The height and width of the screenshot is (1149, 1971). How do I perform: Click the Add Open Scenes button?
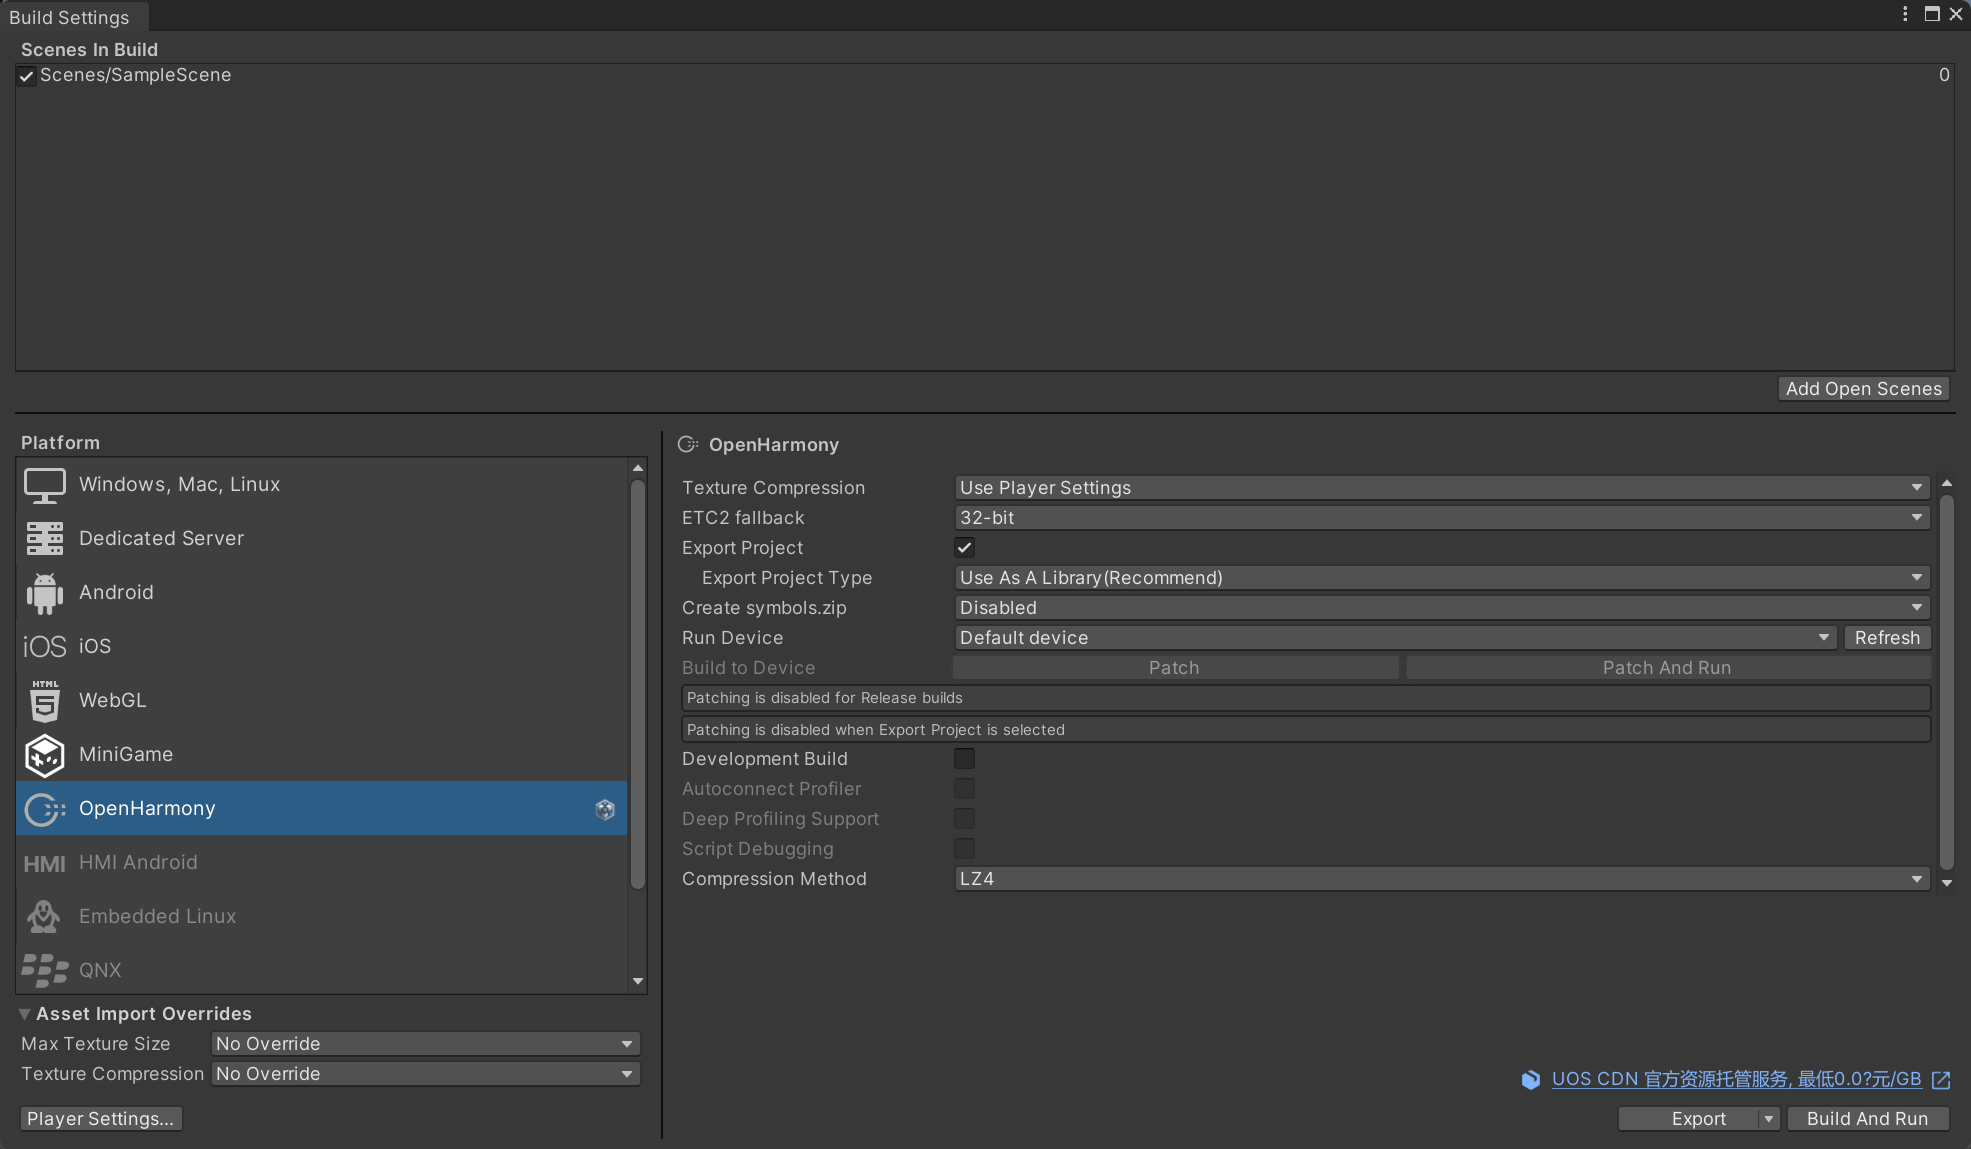point(1864,389)
